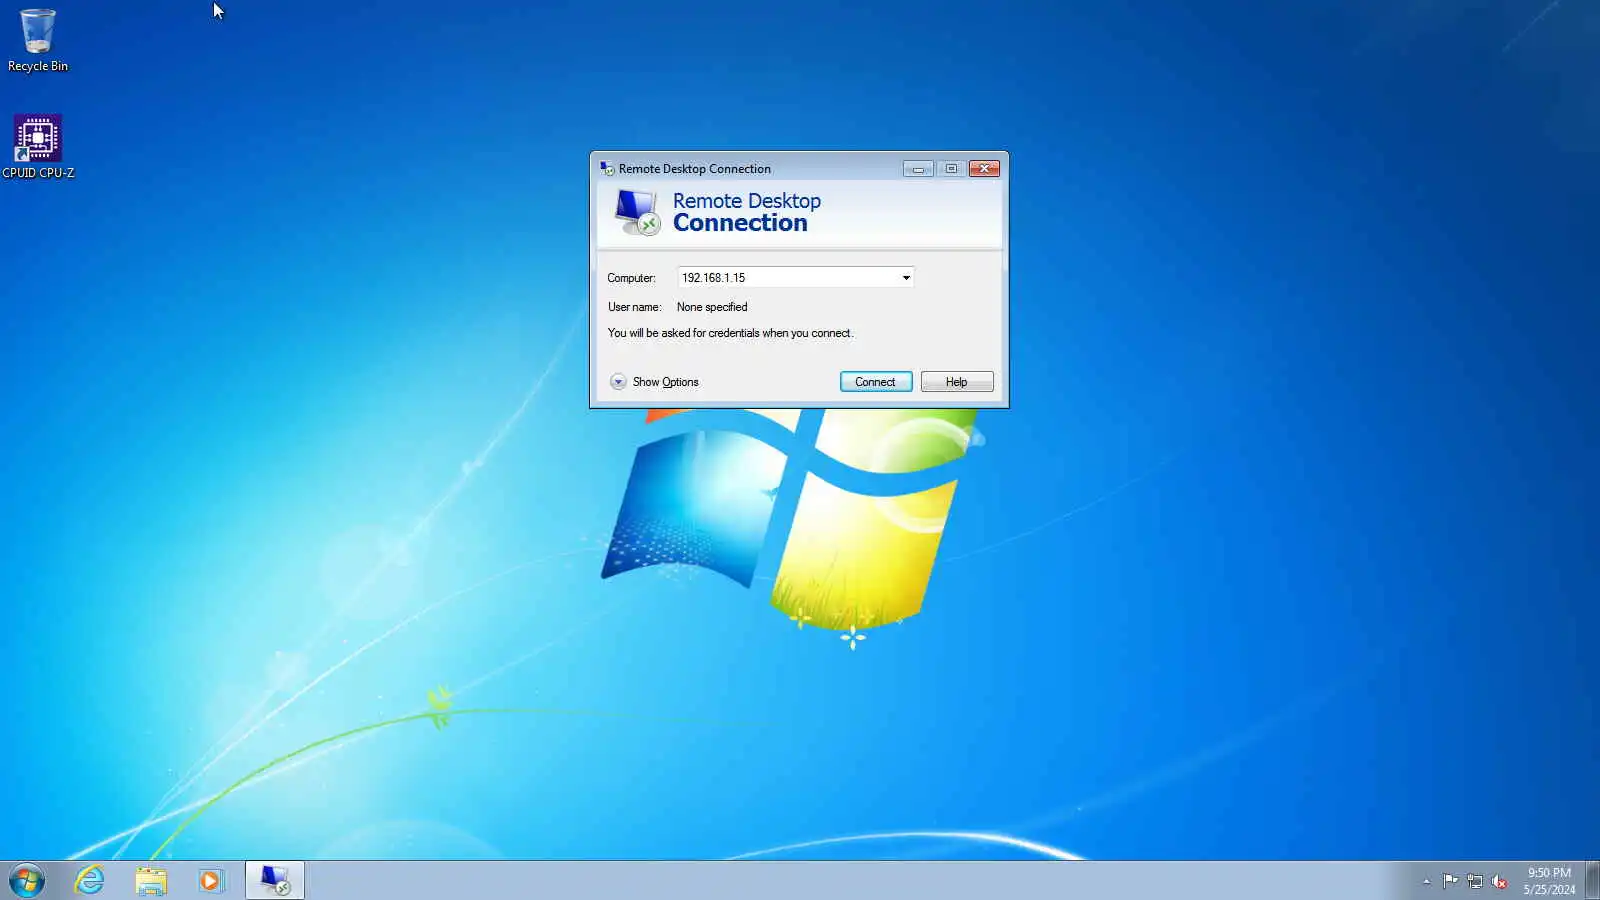The width and height of the screenshot is (1600, 900).
Task: Select the Remote Desktop Connection taskbar button
Action: (275, 880)
